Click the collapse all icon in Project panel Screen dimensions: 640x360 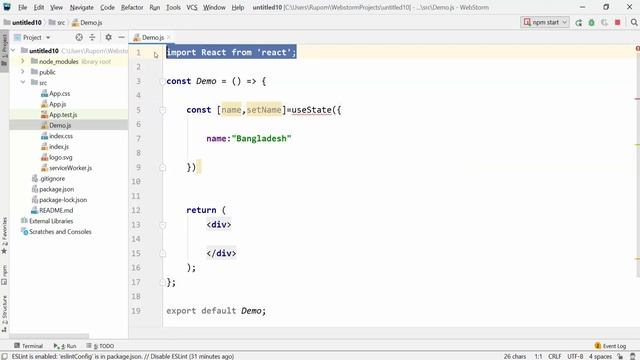(x=92, y=37)
